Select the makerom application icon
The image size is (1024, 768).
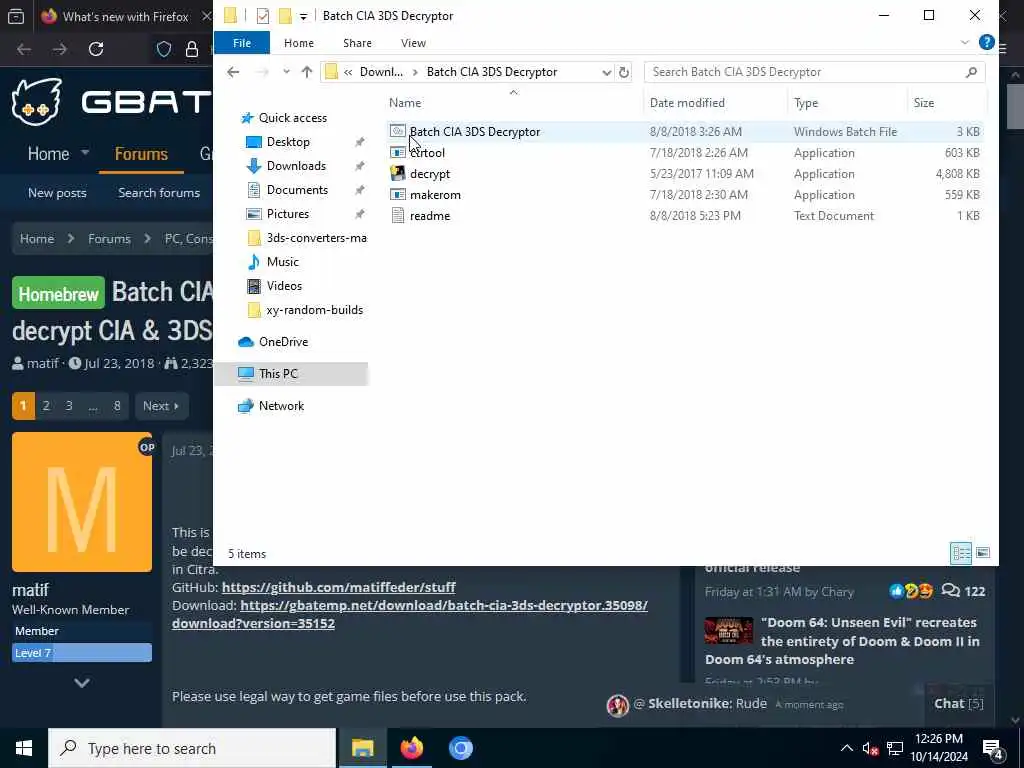(398, 195)
